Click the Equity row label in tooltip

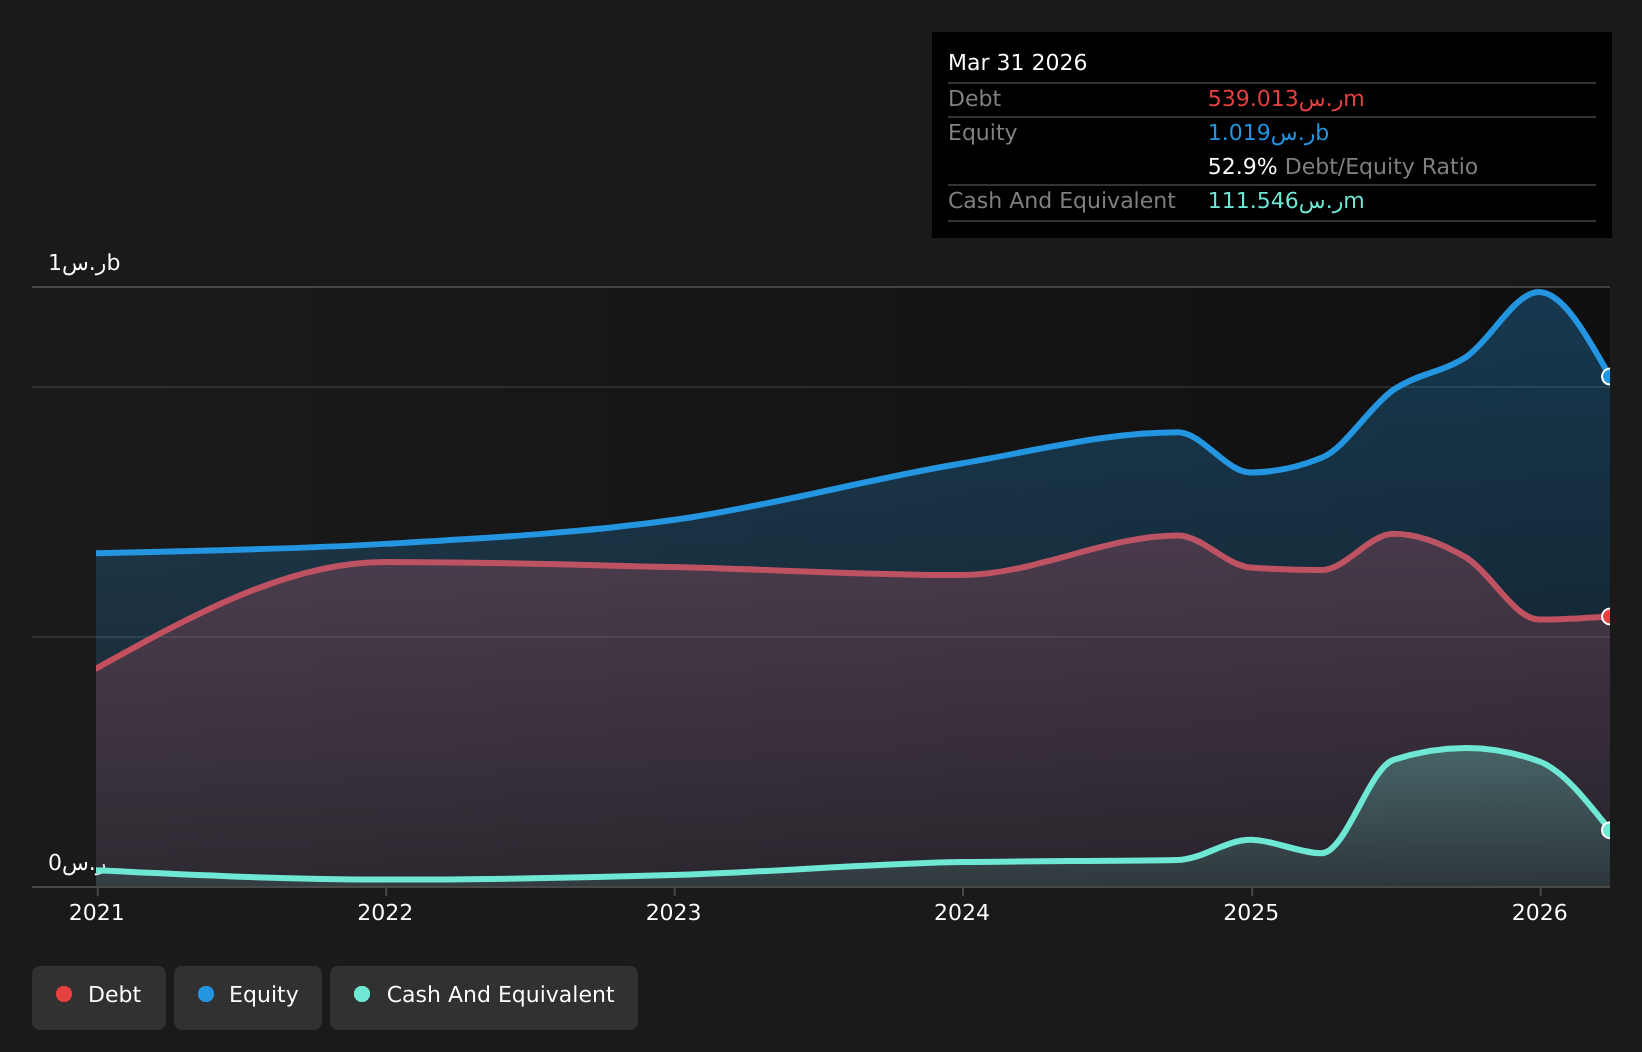click(982, 133)
